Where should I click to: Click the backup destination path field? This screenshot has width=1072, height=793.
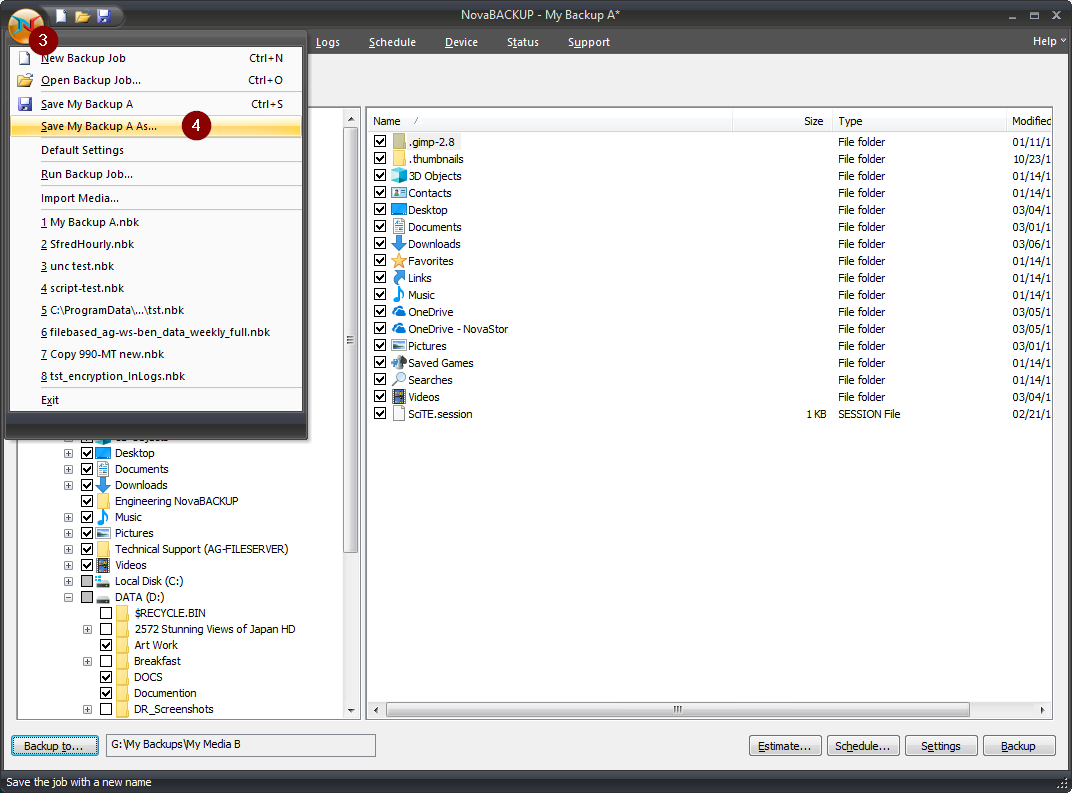tap(241, 745)
